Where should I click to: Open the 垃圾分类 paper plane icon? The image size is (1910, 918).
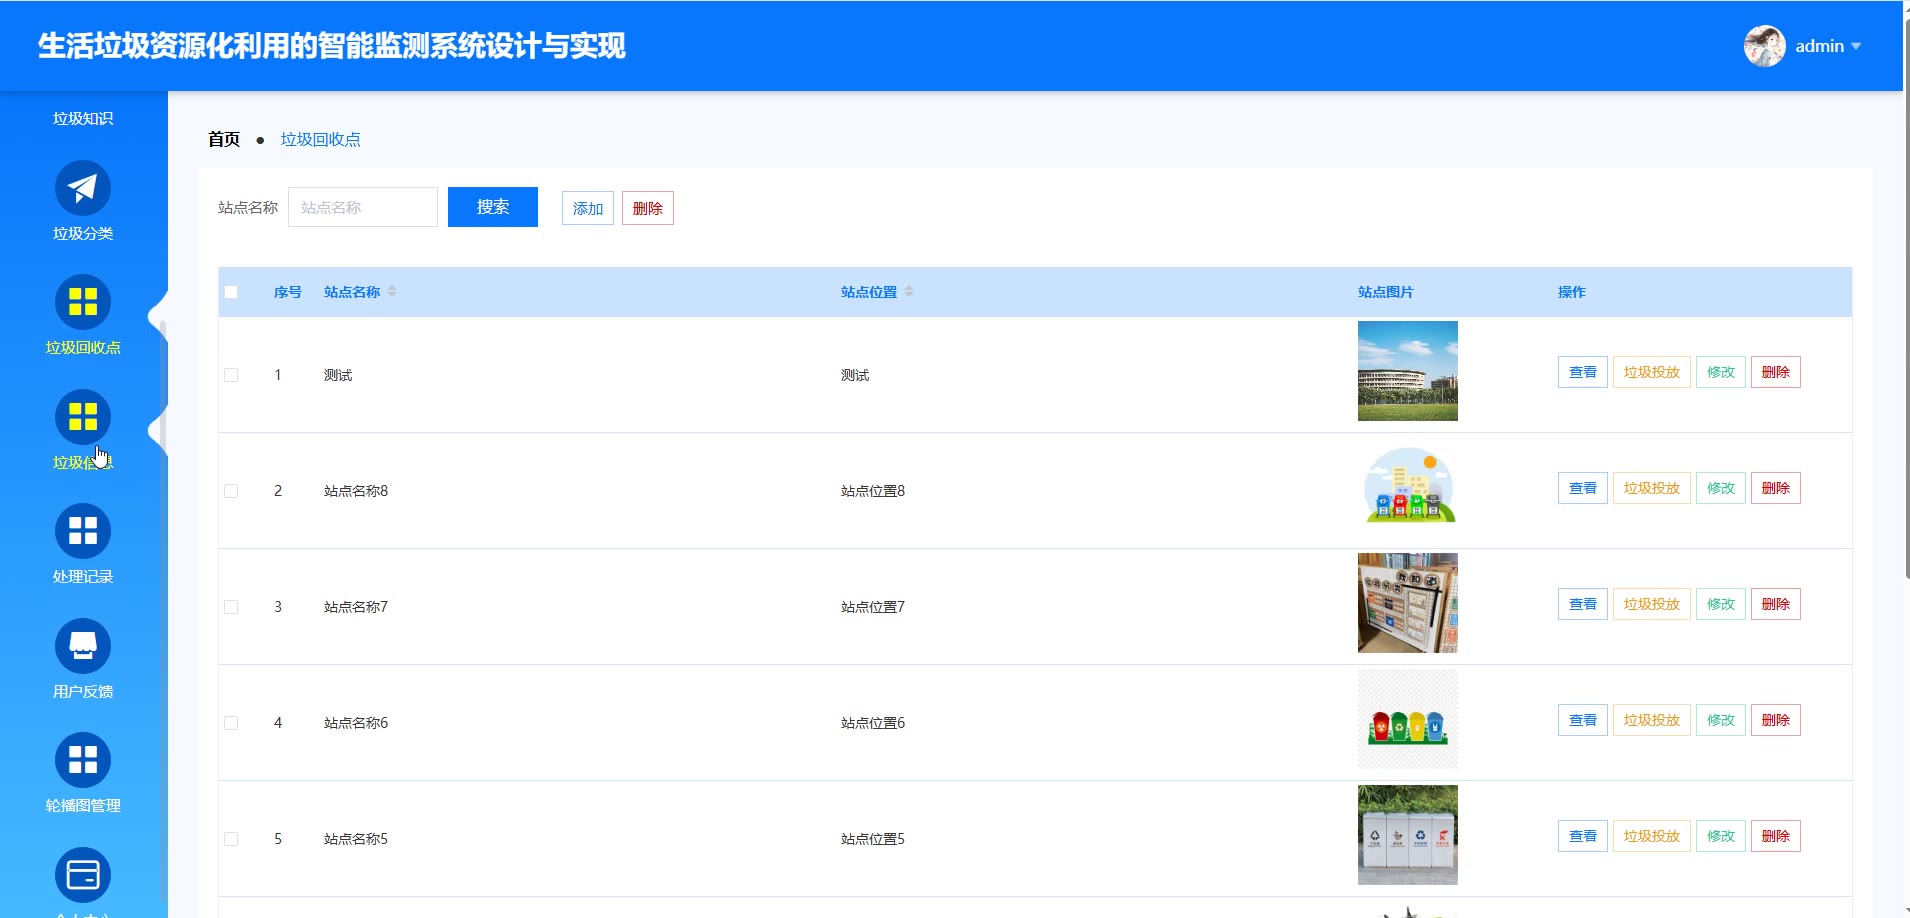82,188
